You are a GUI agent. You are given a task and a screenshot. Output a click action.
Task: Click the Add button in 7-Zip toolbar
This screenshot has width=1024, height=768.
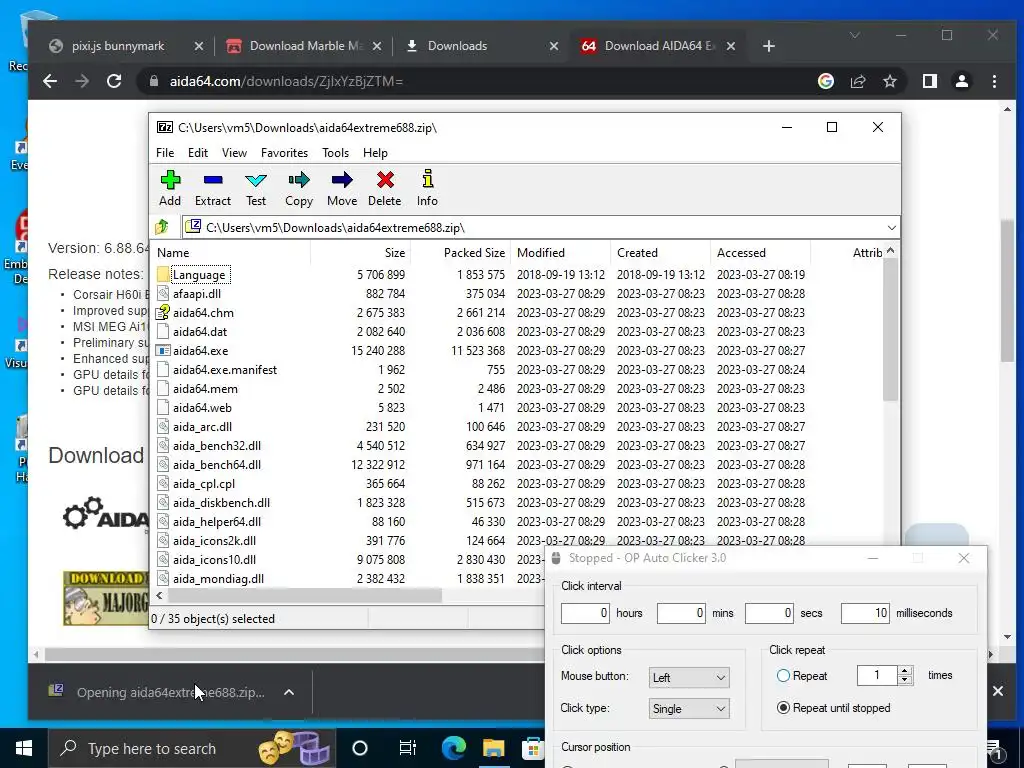coord(170,188)
